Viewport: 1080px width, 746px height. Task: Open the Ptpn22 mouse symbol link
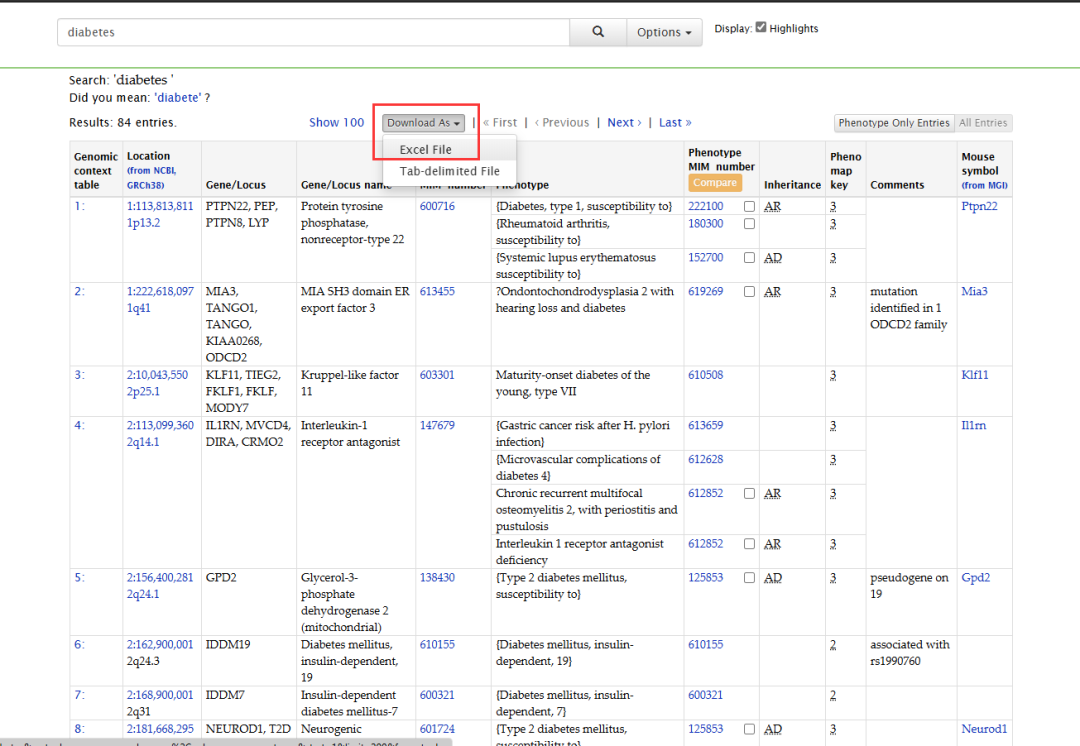coord(979,207)
